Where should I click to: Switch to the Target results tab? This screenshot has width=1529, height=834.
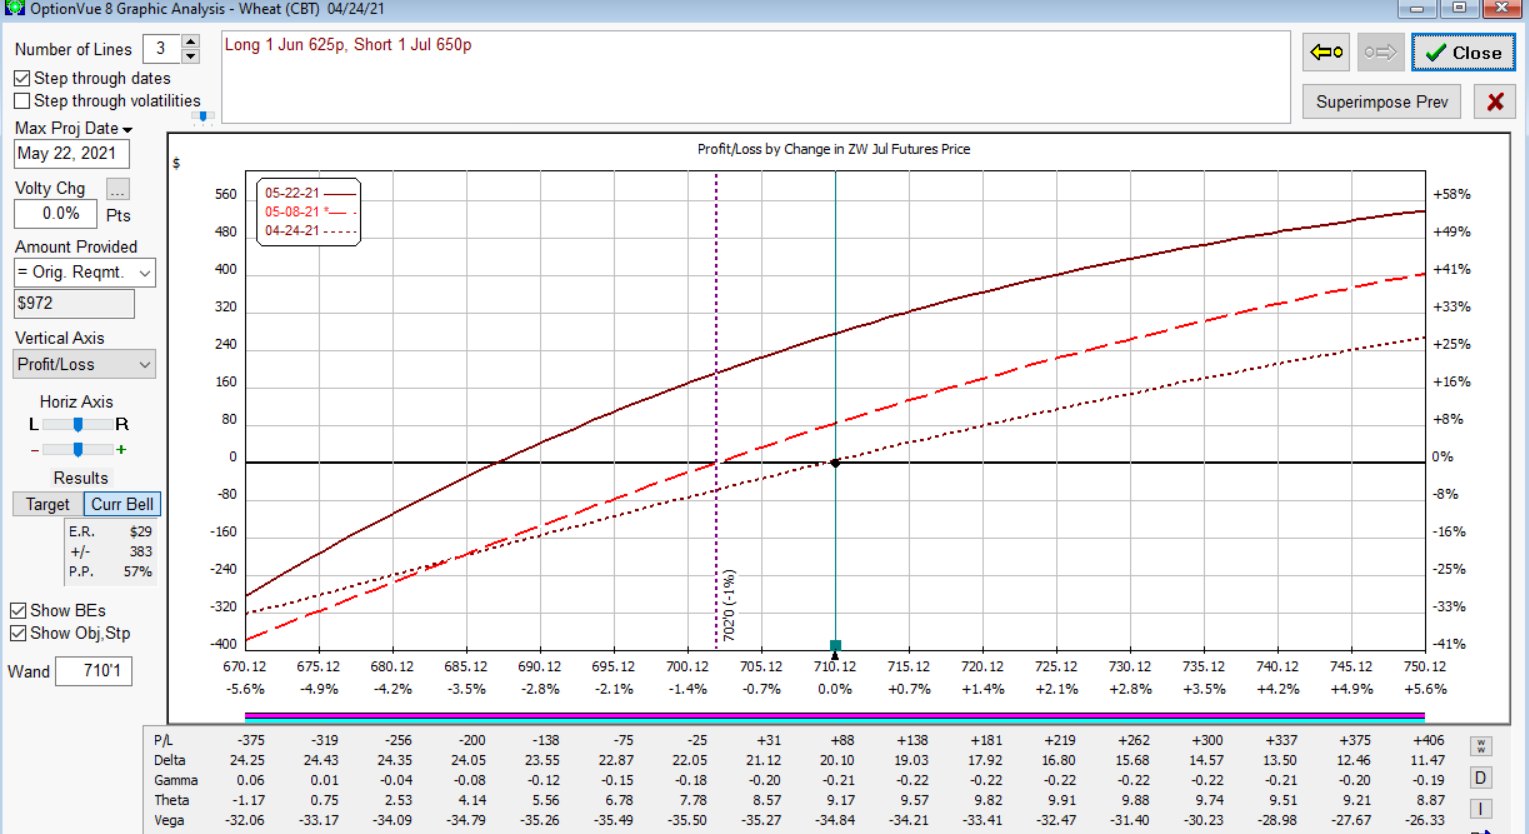(x=47, y=504)
